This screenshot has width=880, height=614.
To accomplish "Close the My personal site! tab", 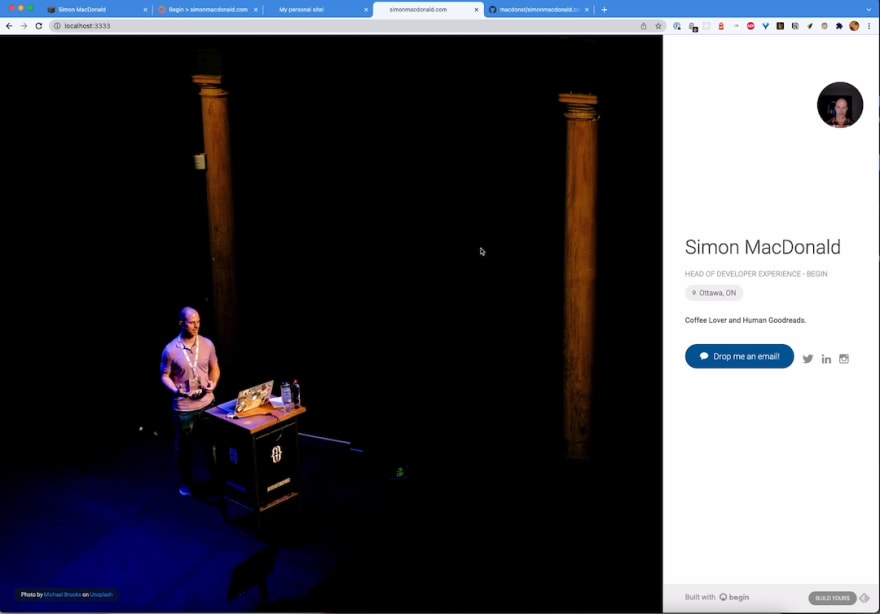I will 366,10.
